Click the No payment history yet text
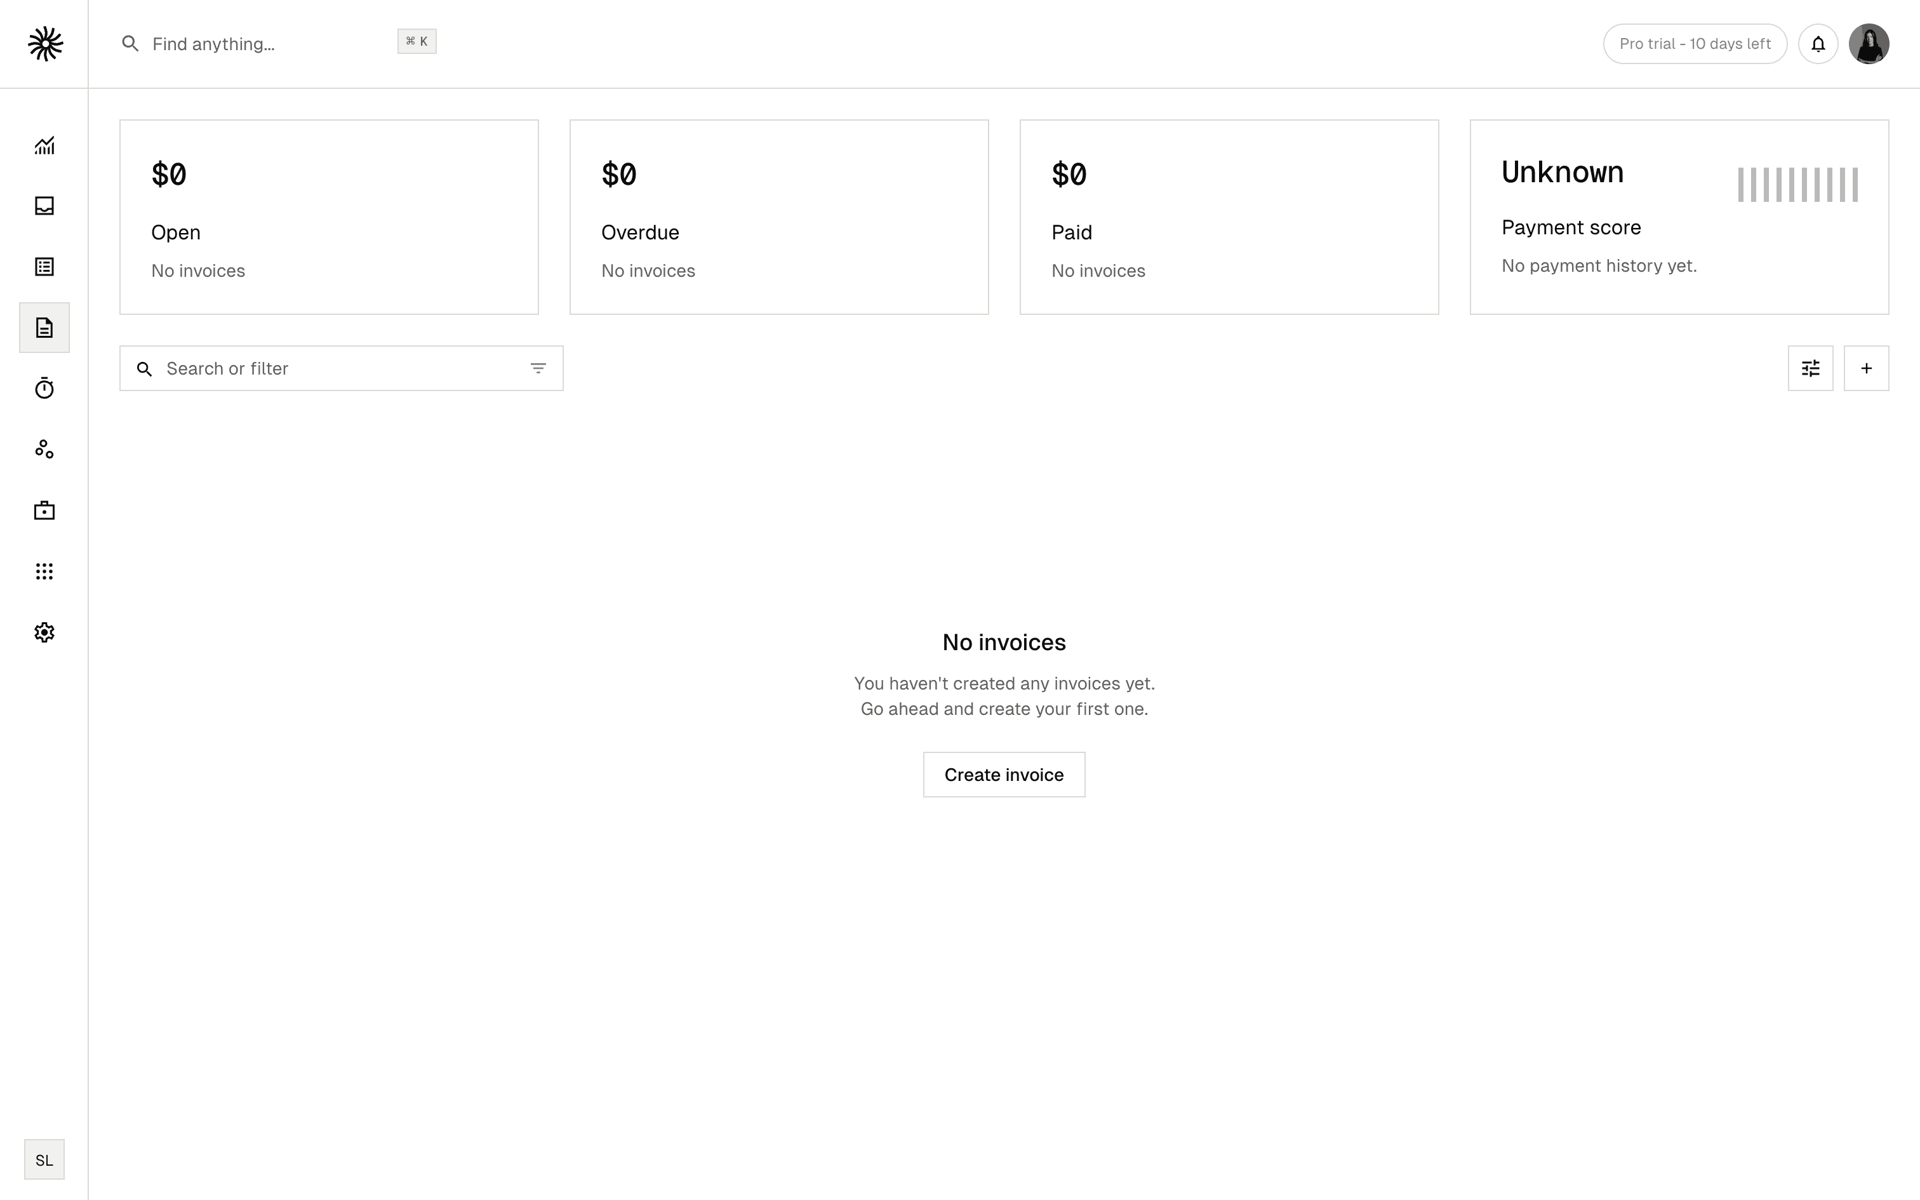This screenshot has height=1200, width=1920. (1599, 266)
